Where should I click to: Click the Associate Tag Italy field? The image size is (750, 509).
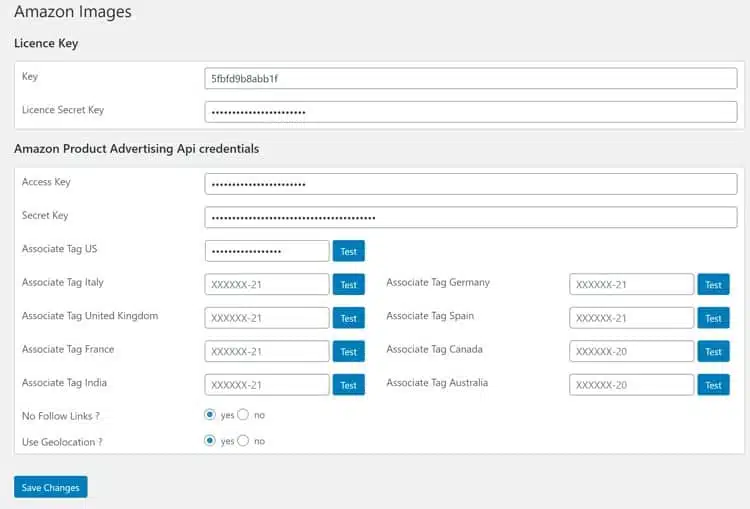tap(267, 284)
